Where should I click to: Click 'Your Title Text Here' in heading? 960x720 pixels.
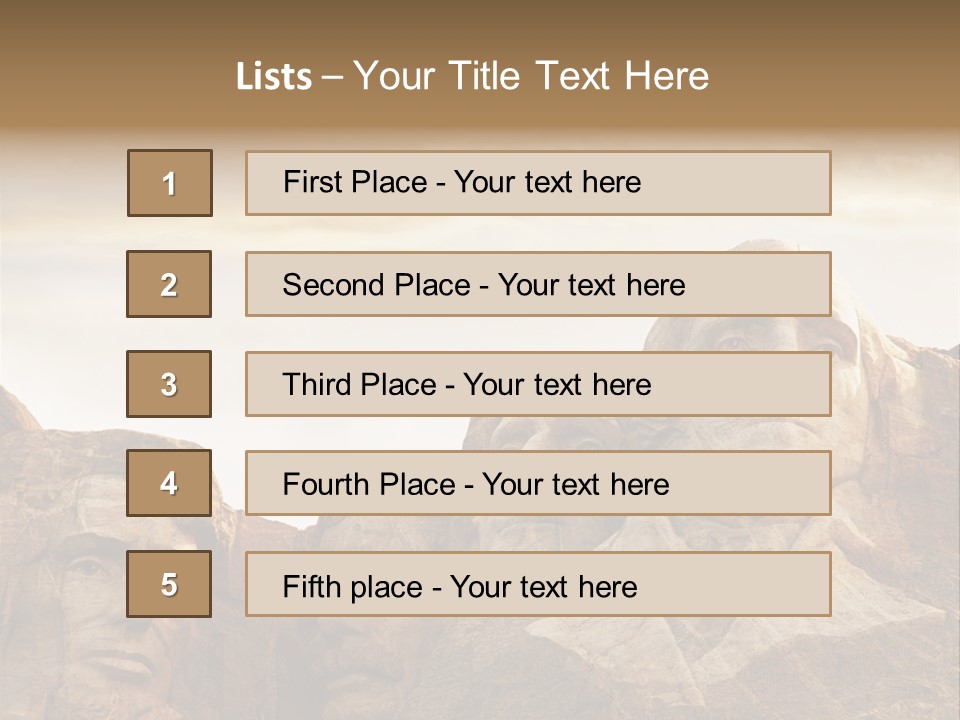tap(531, 76)
